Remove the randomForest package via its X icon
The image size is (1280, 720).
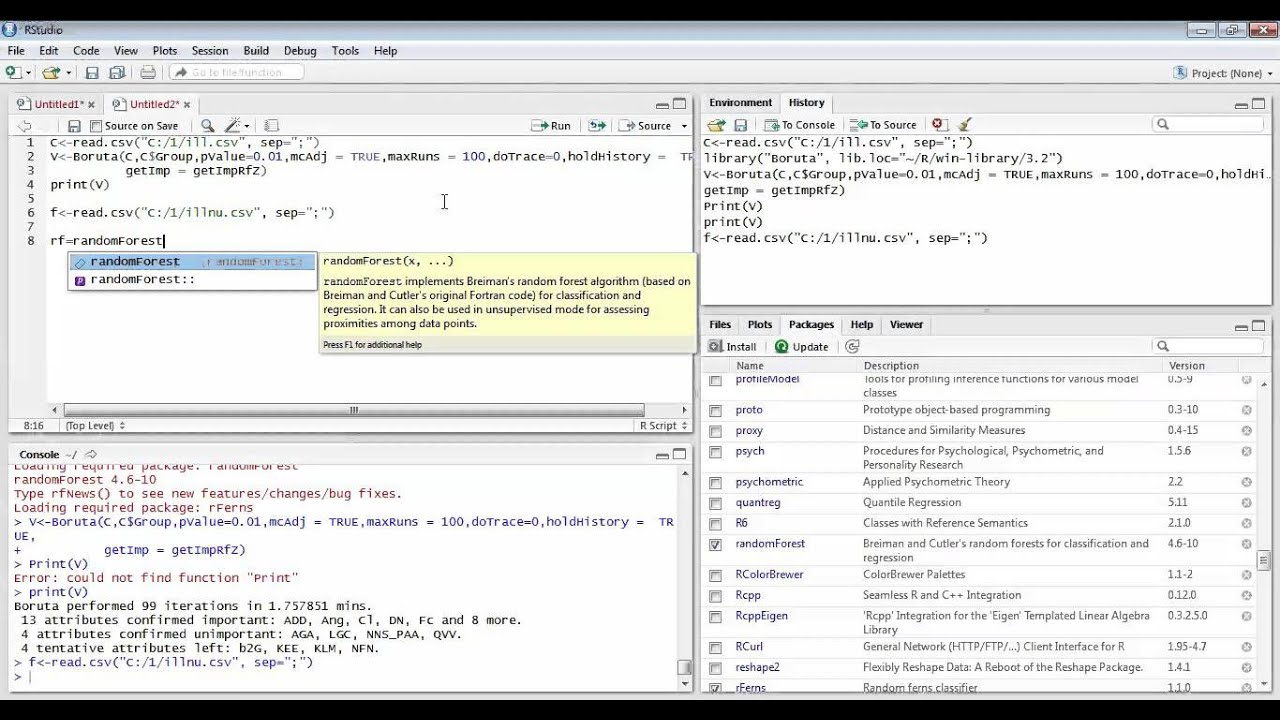[1247, 544]
